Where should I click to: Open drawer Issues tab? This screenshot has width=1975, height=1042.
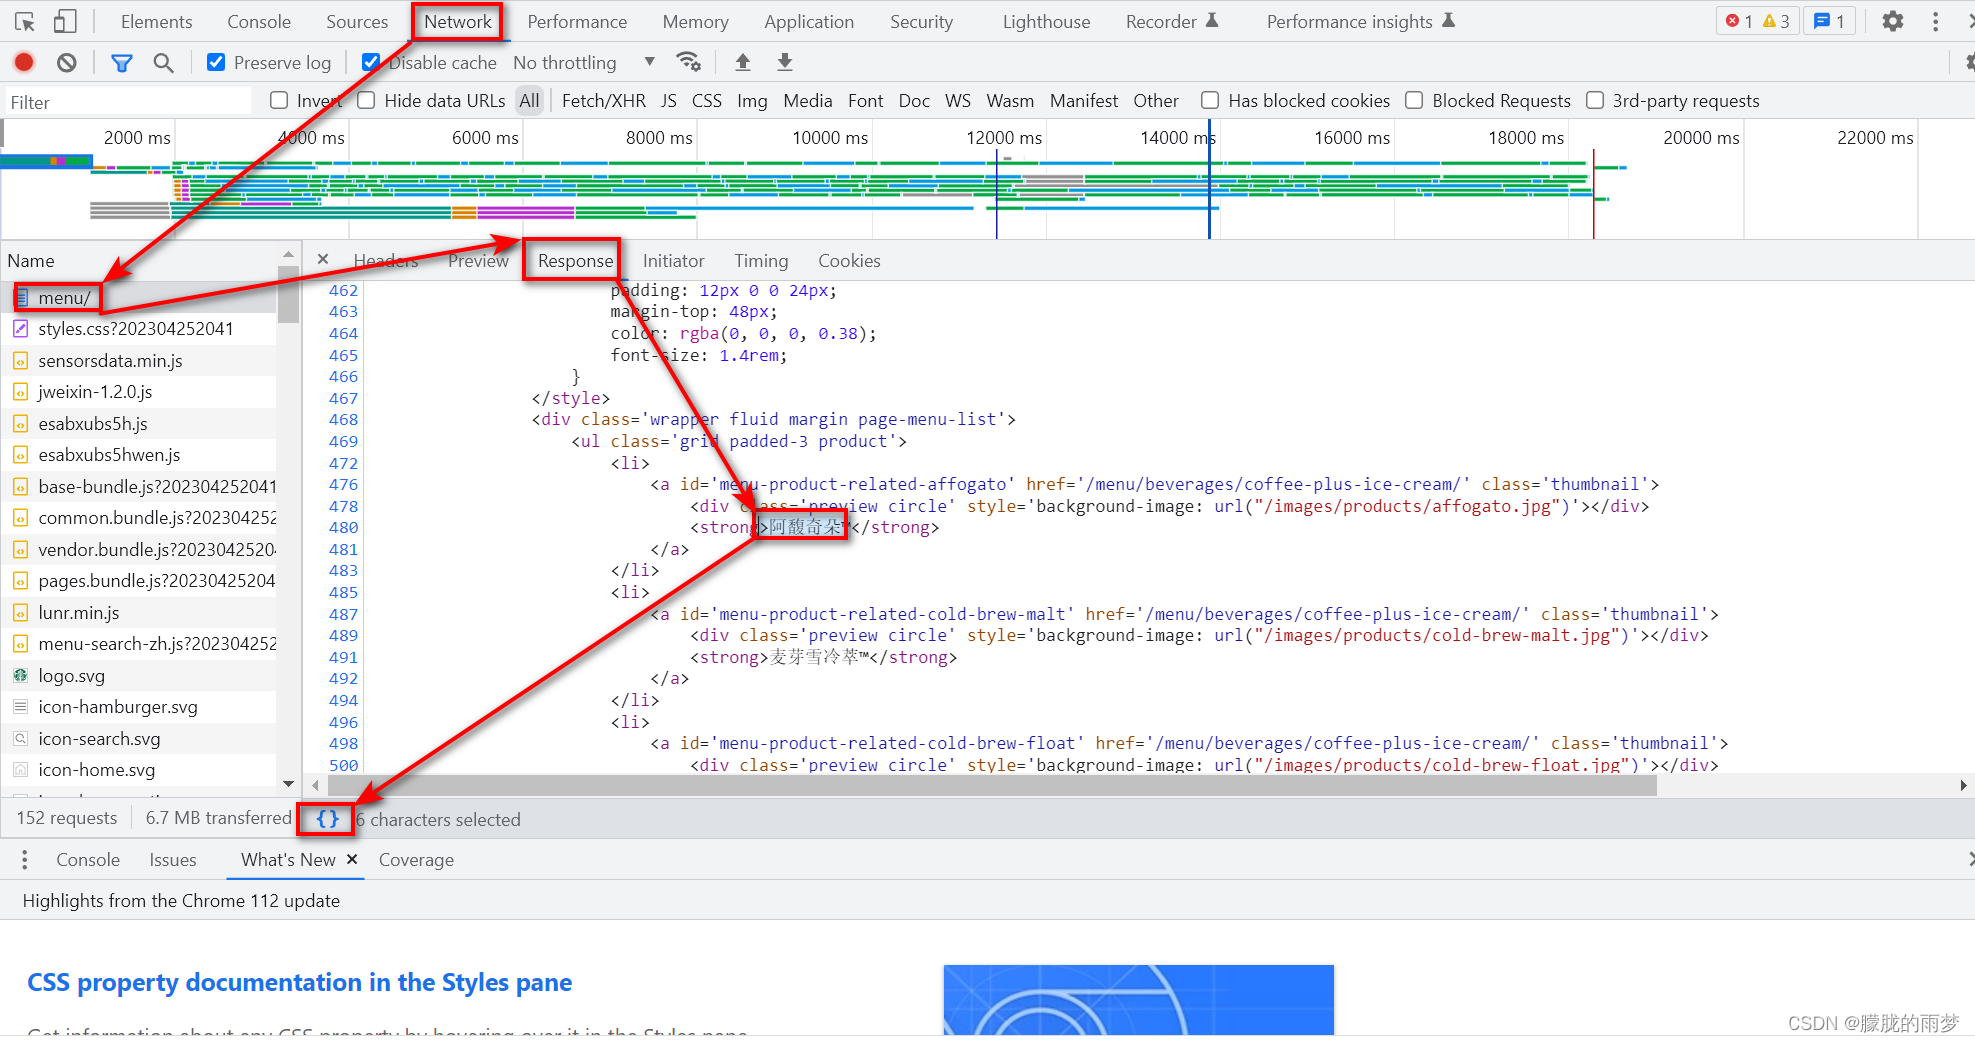tap(173, 860)
